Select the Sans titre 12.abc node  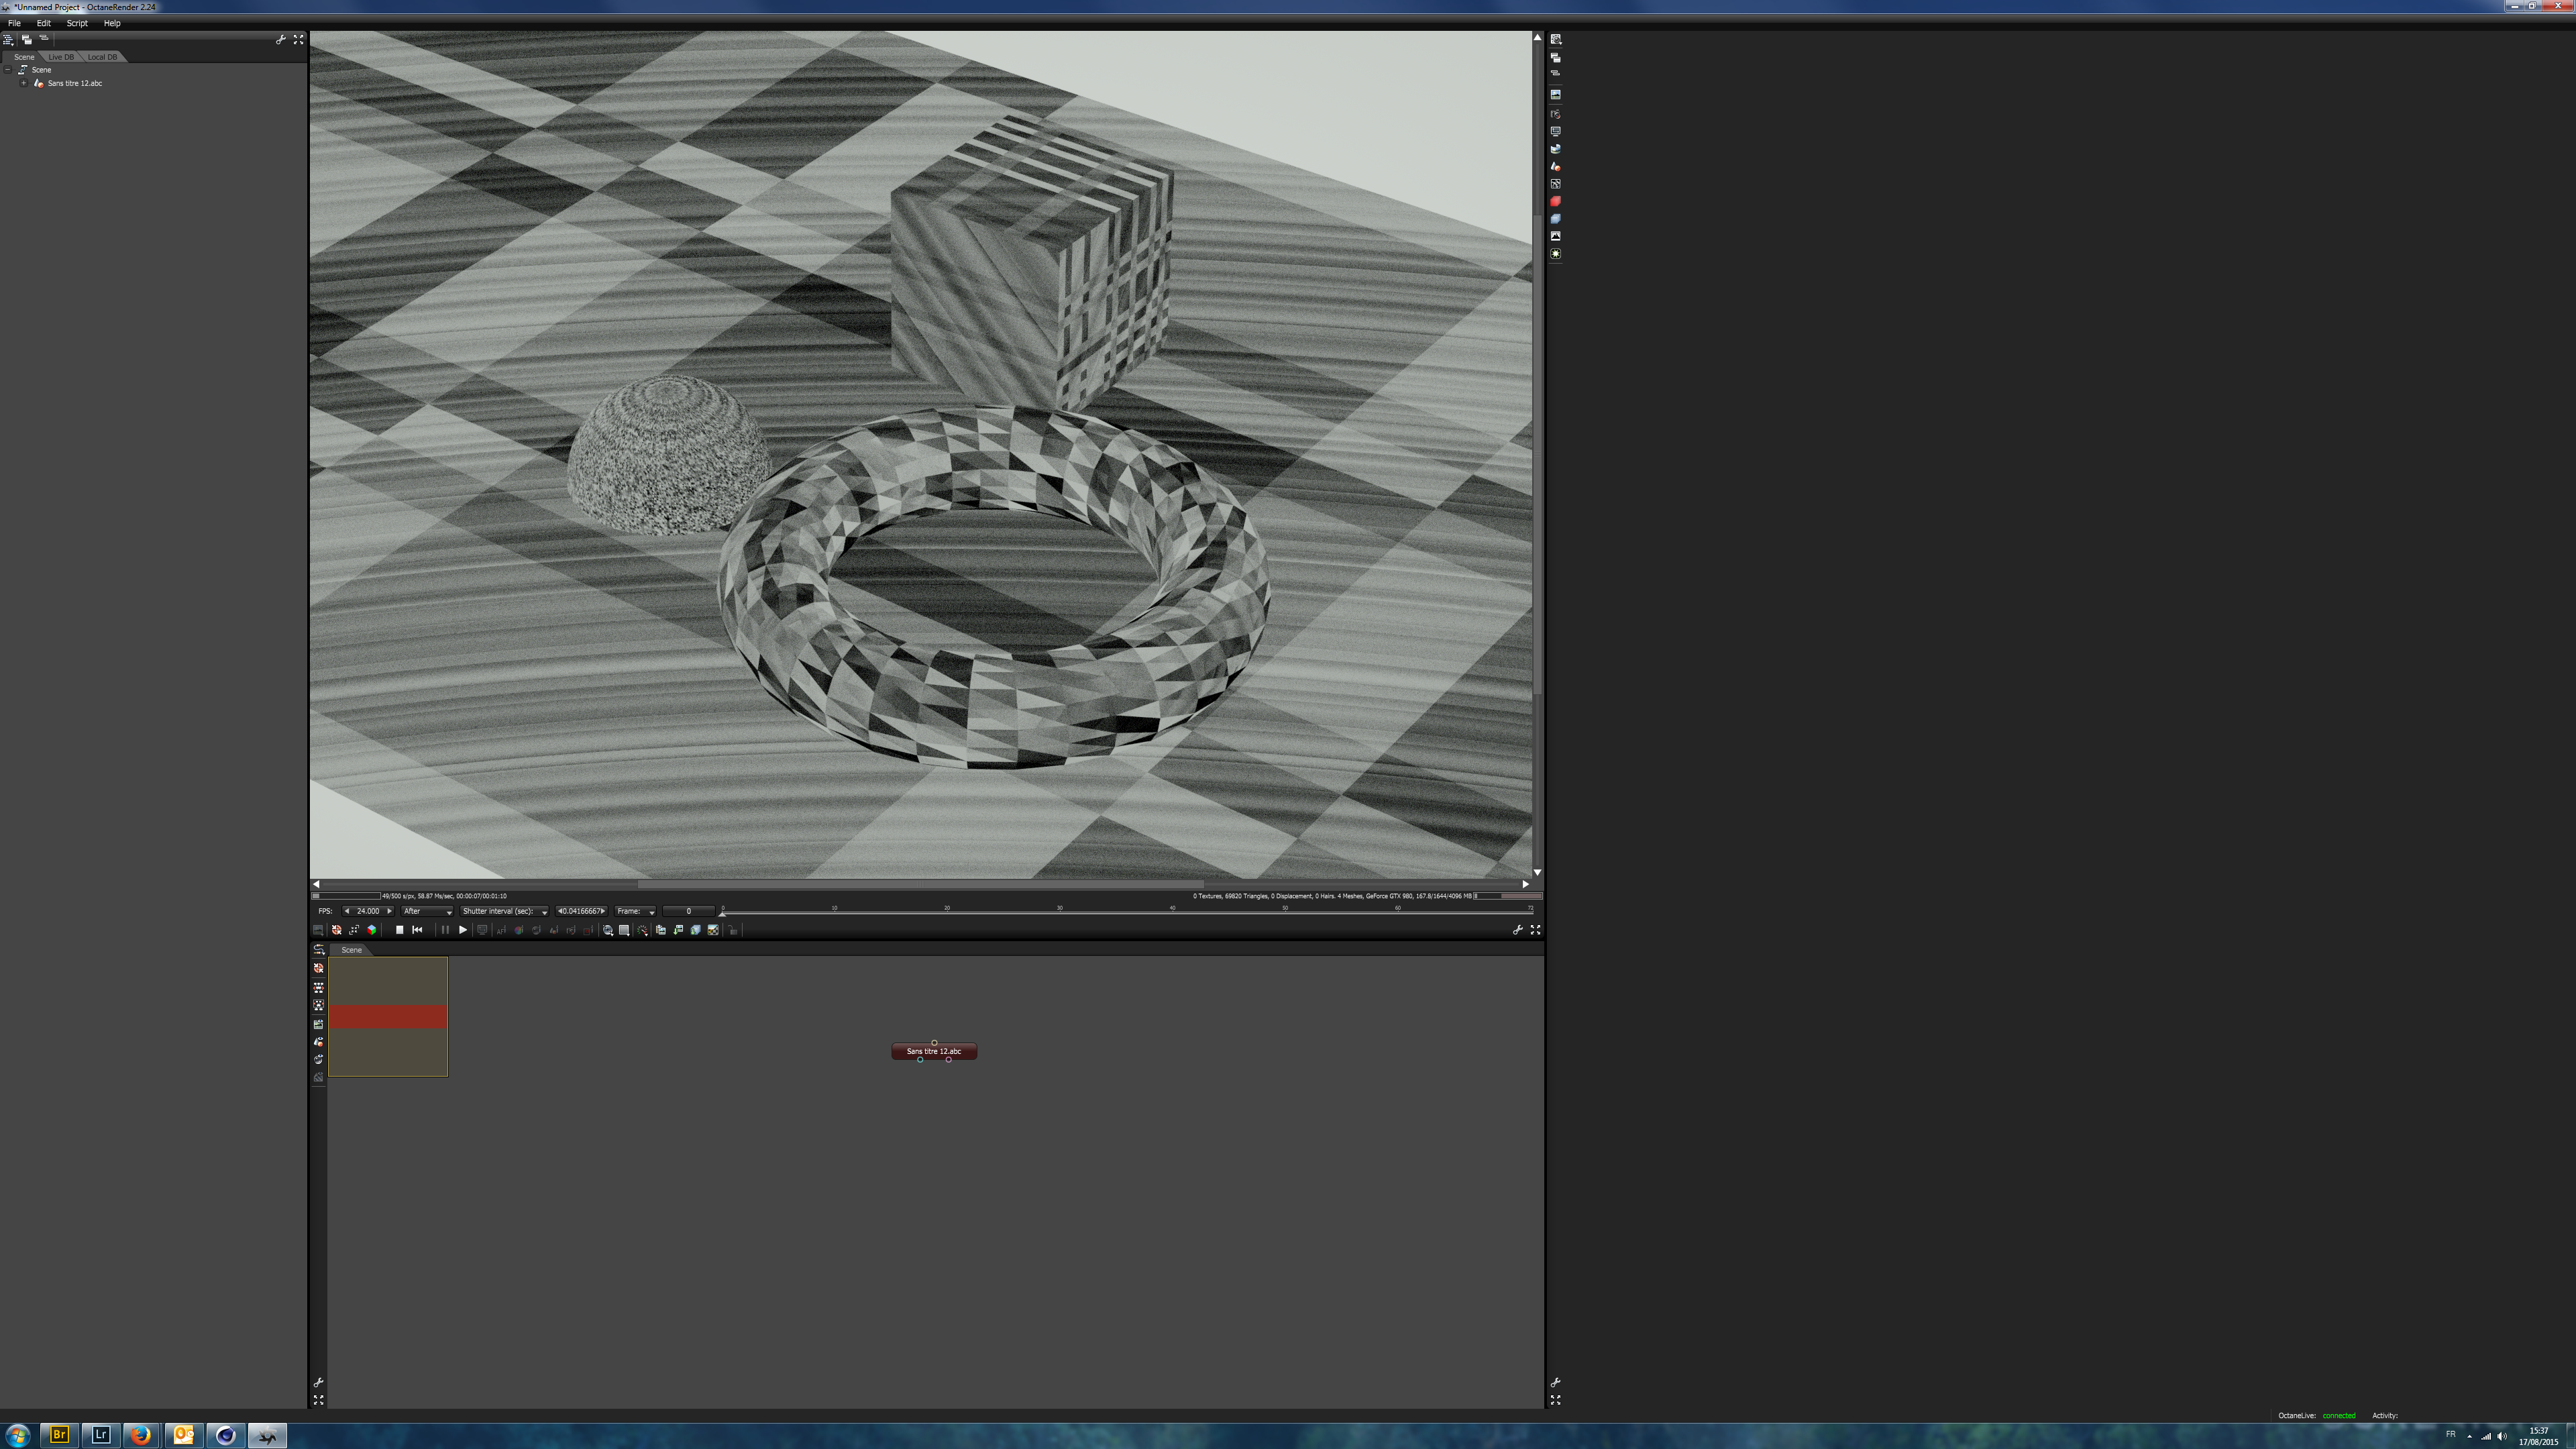(x=933, y=1051)
